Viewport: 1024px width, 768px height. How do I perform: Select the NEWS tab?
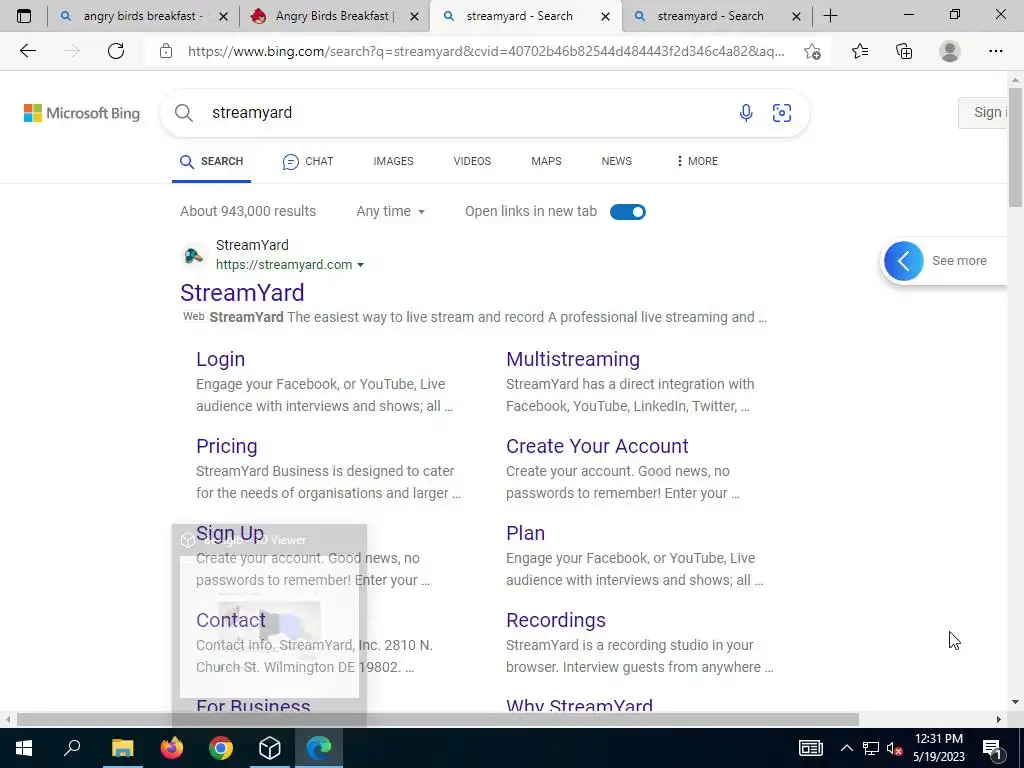tap(616, 161)
